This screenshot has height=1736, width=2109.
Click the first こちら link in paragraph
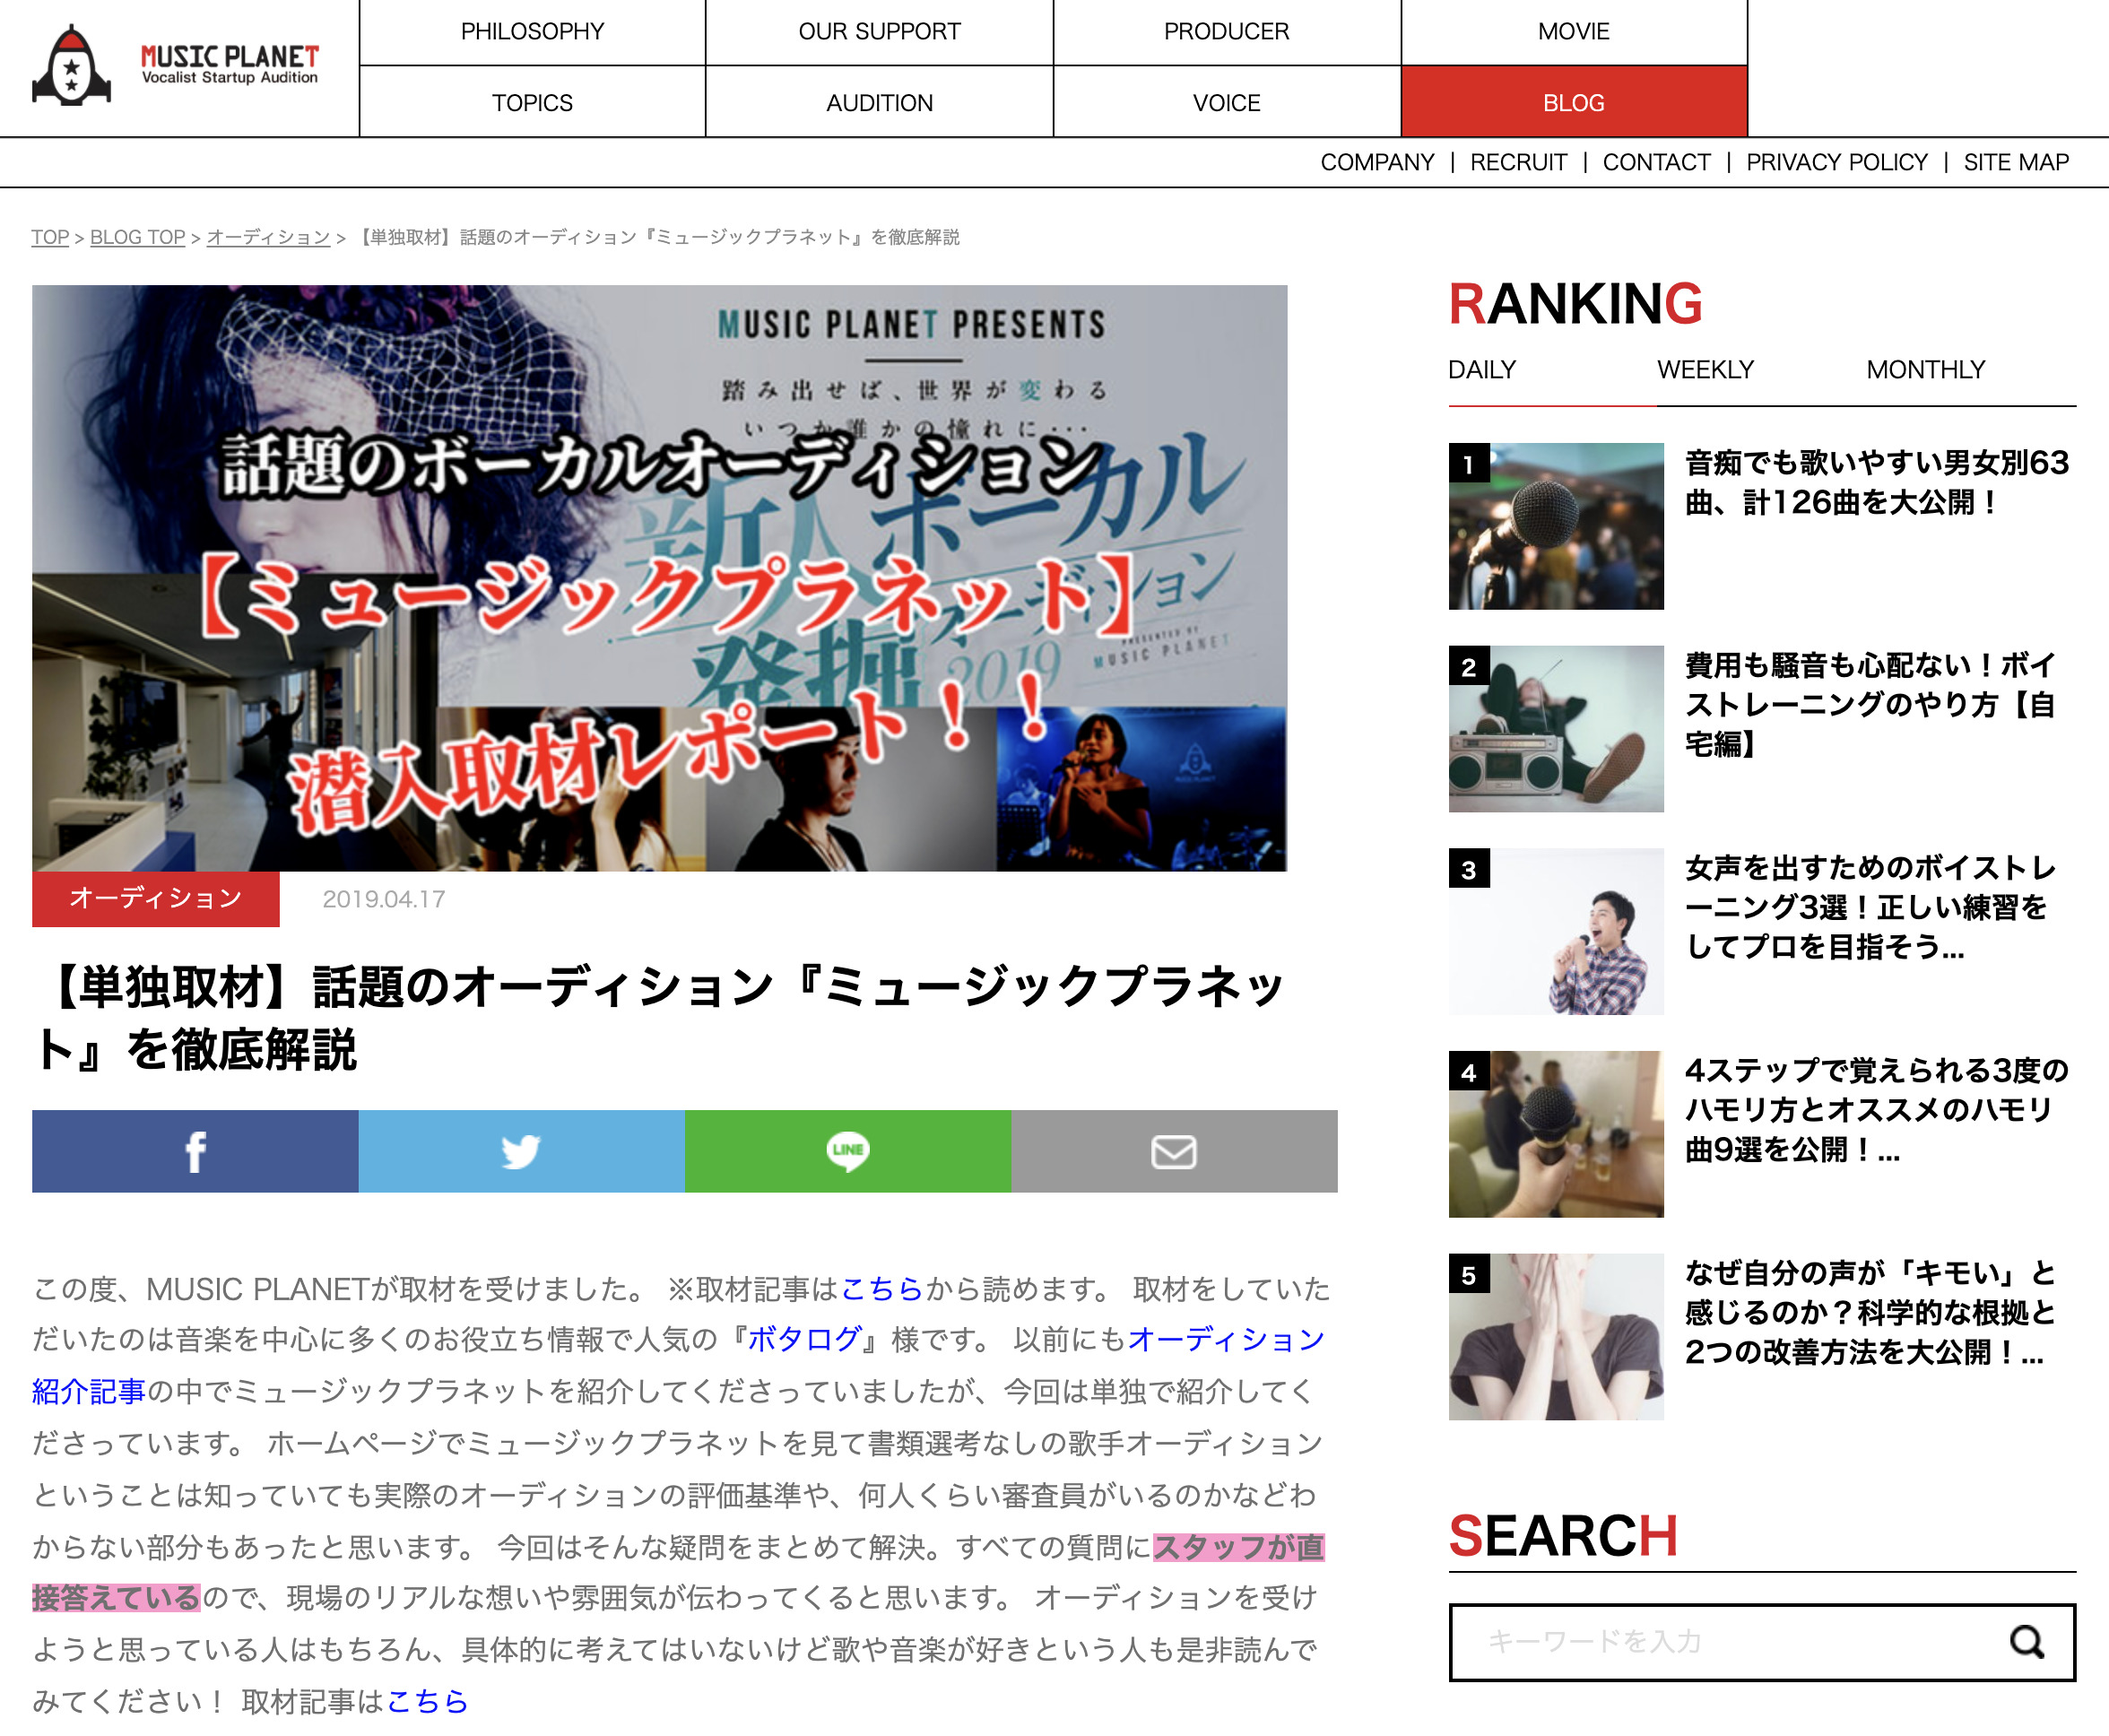point(881,1289)
